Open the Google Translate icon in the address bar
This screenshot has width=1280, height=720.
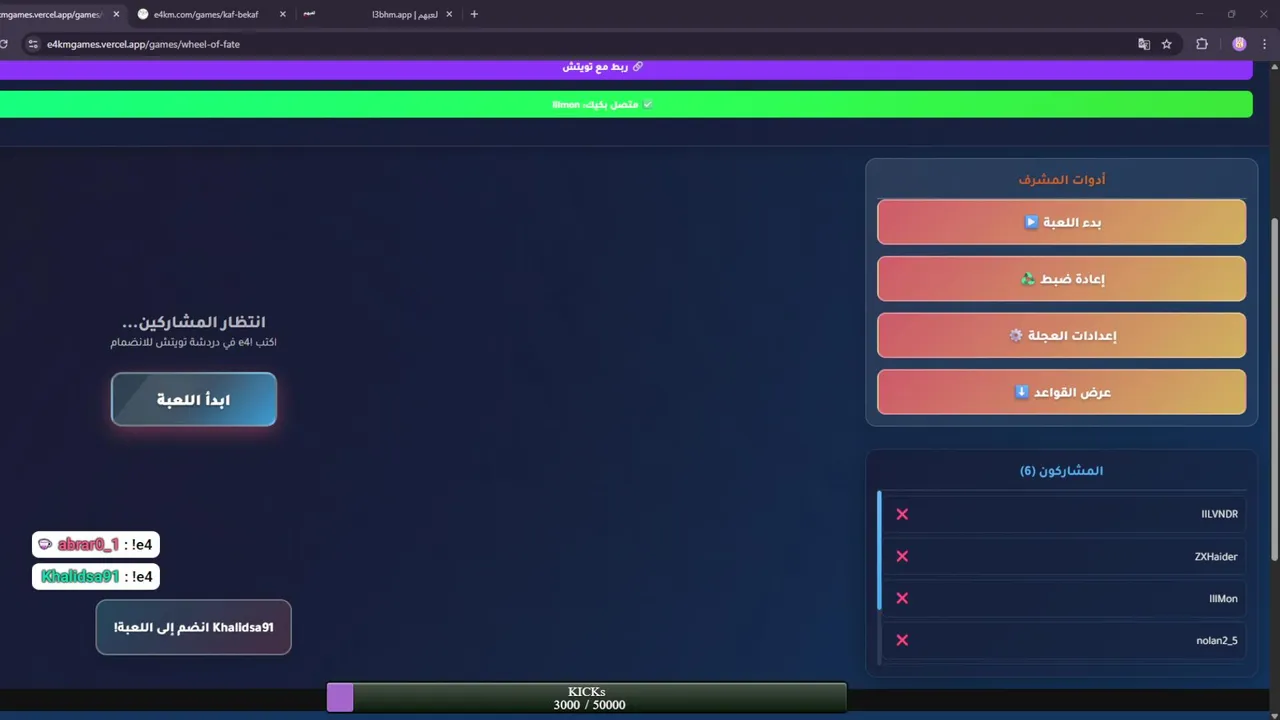[x=1144, y=44]
